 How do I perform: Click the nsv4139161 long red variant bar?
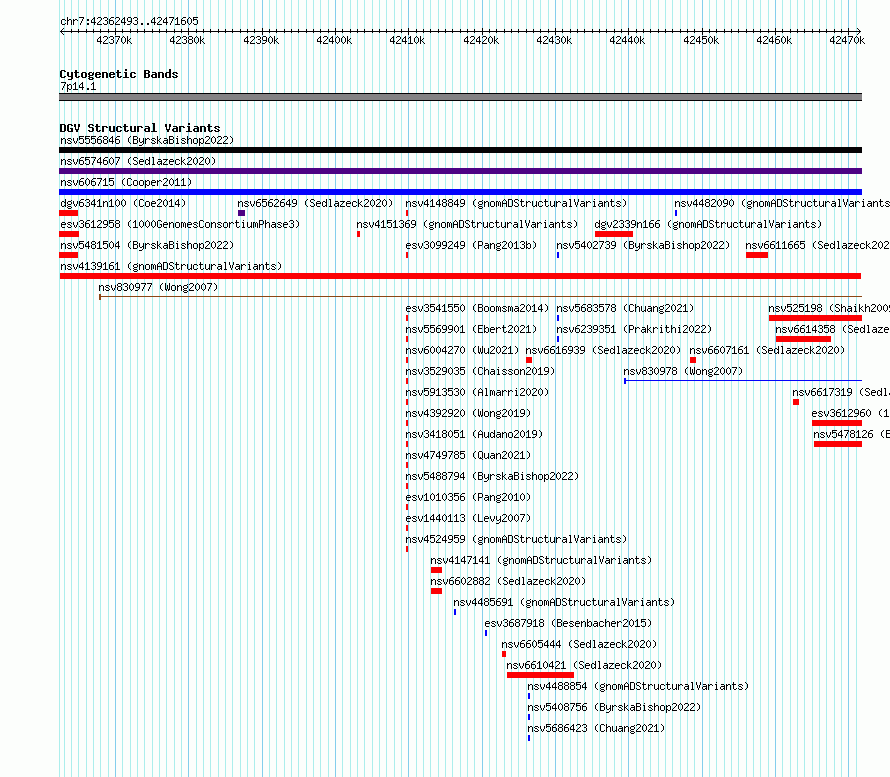(460, 276)
